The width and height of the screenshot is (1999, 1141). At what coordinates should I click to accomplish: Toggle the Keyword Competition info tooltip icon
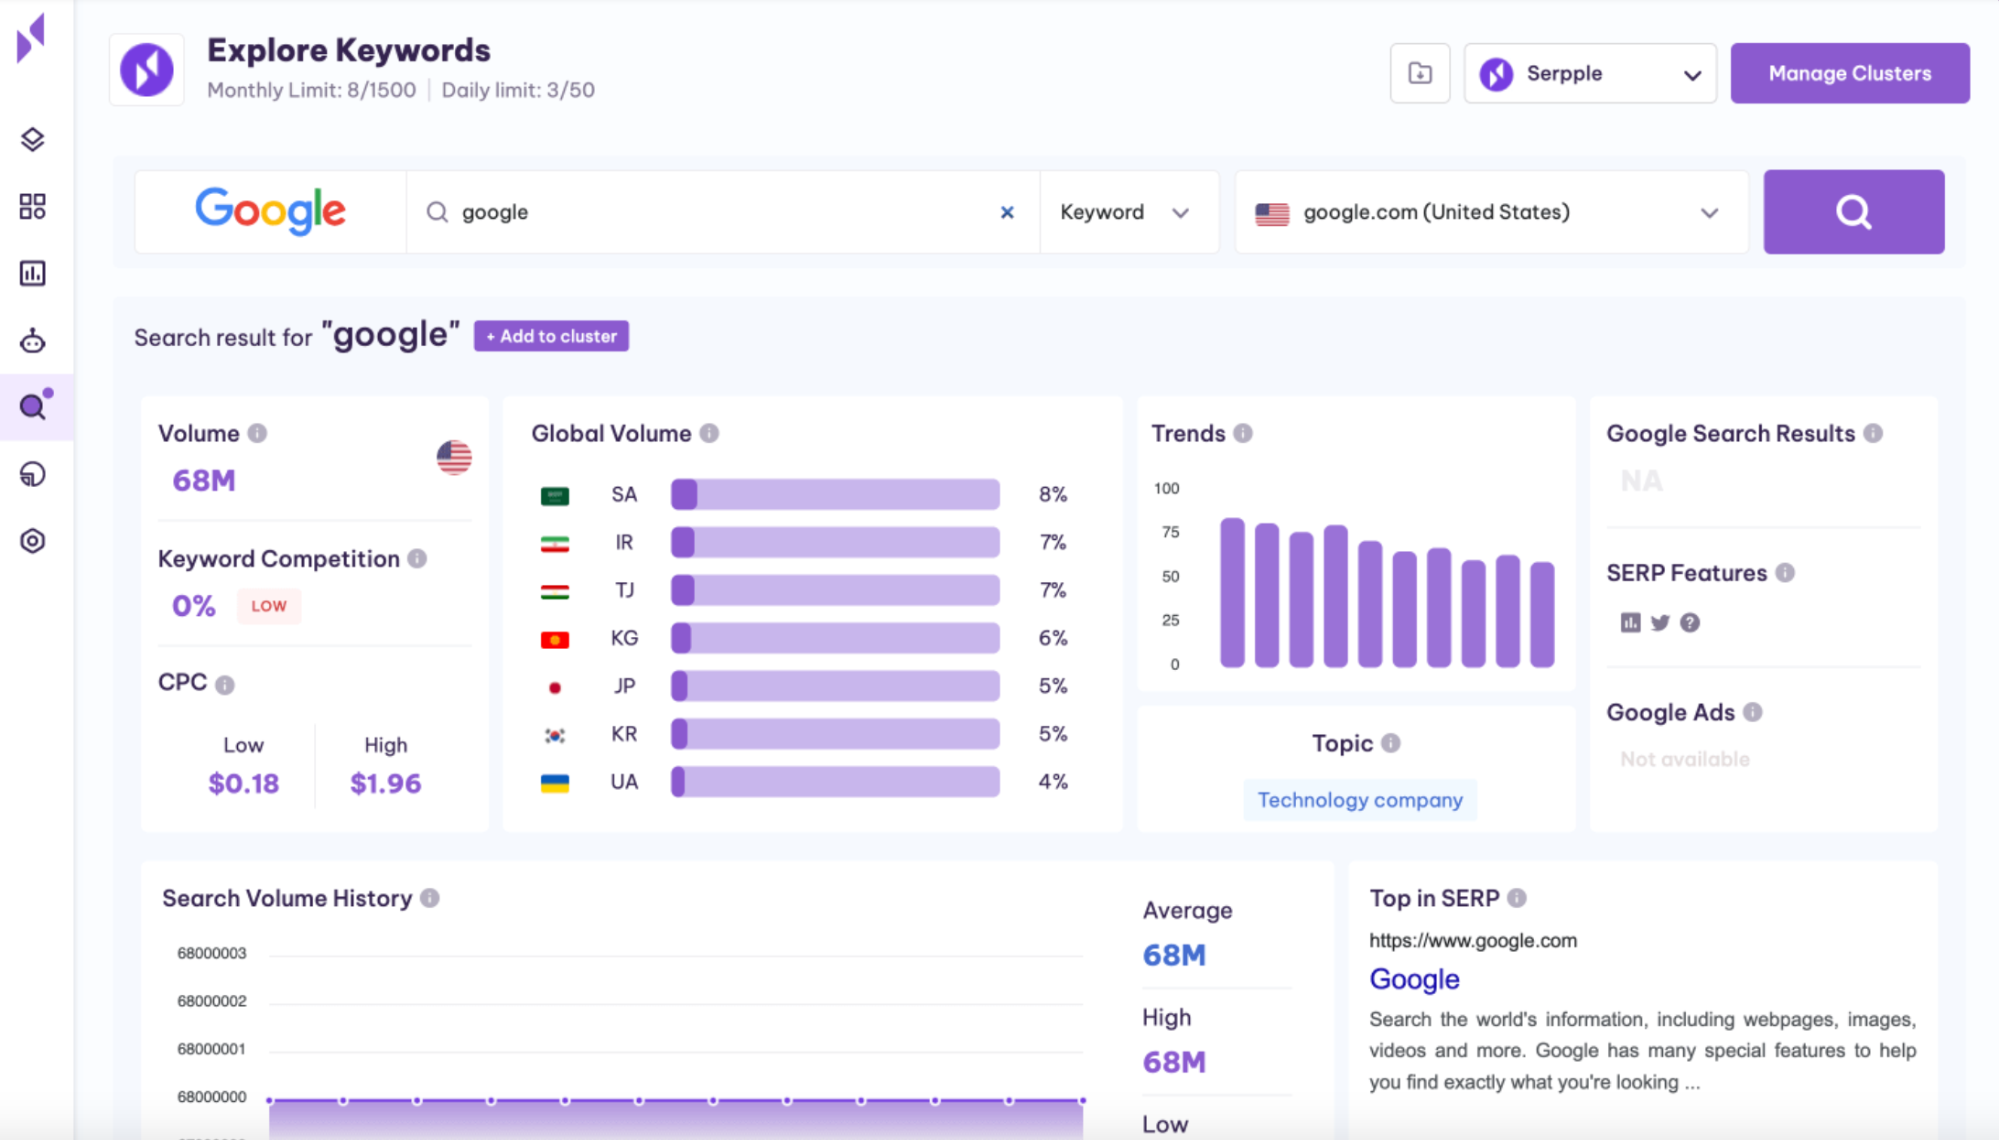tap(419, 559)
